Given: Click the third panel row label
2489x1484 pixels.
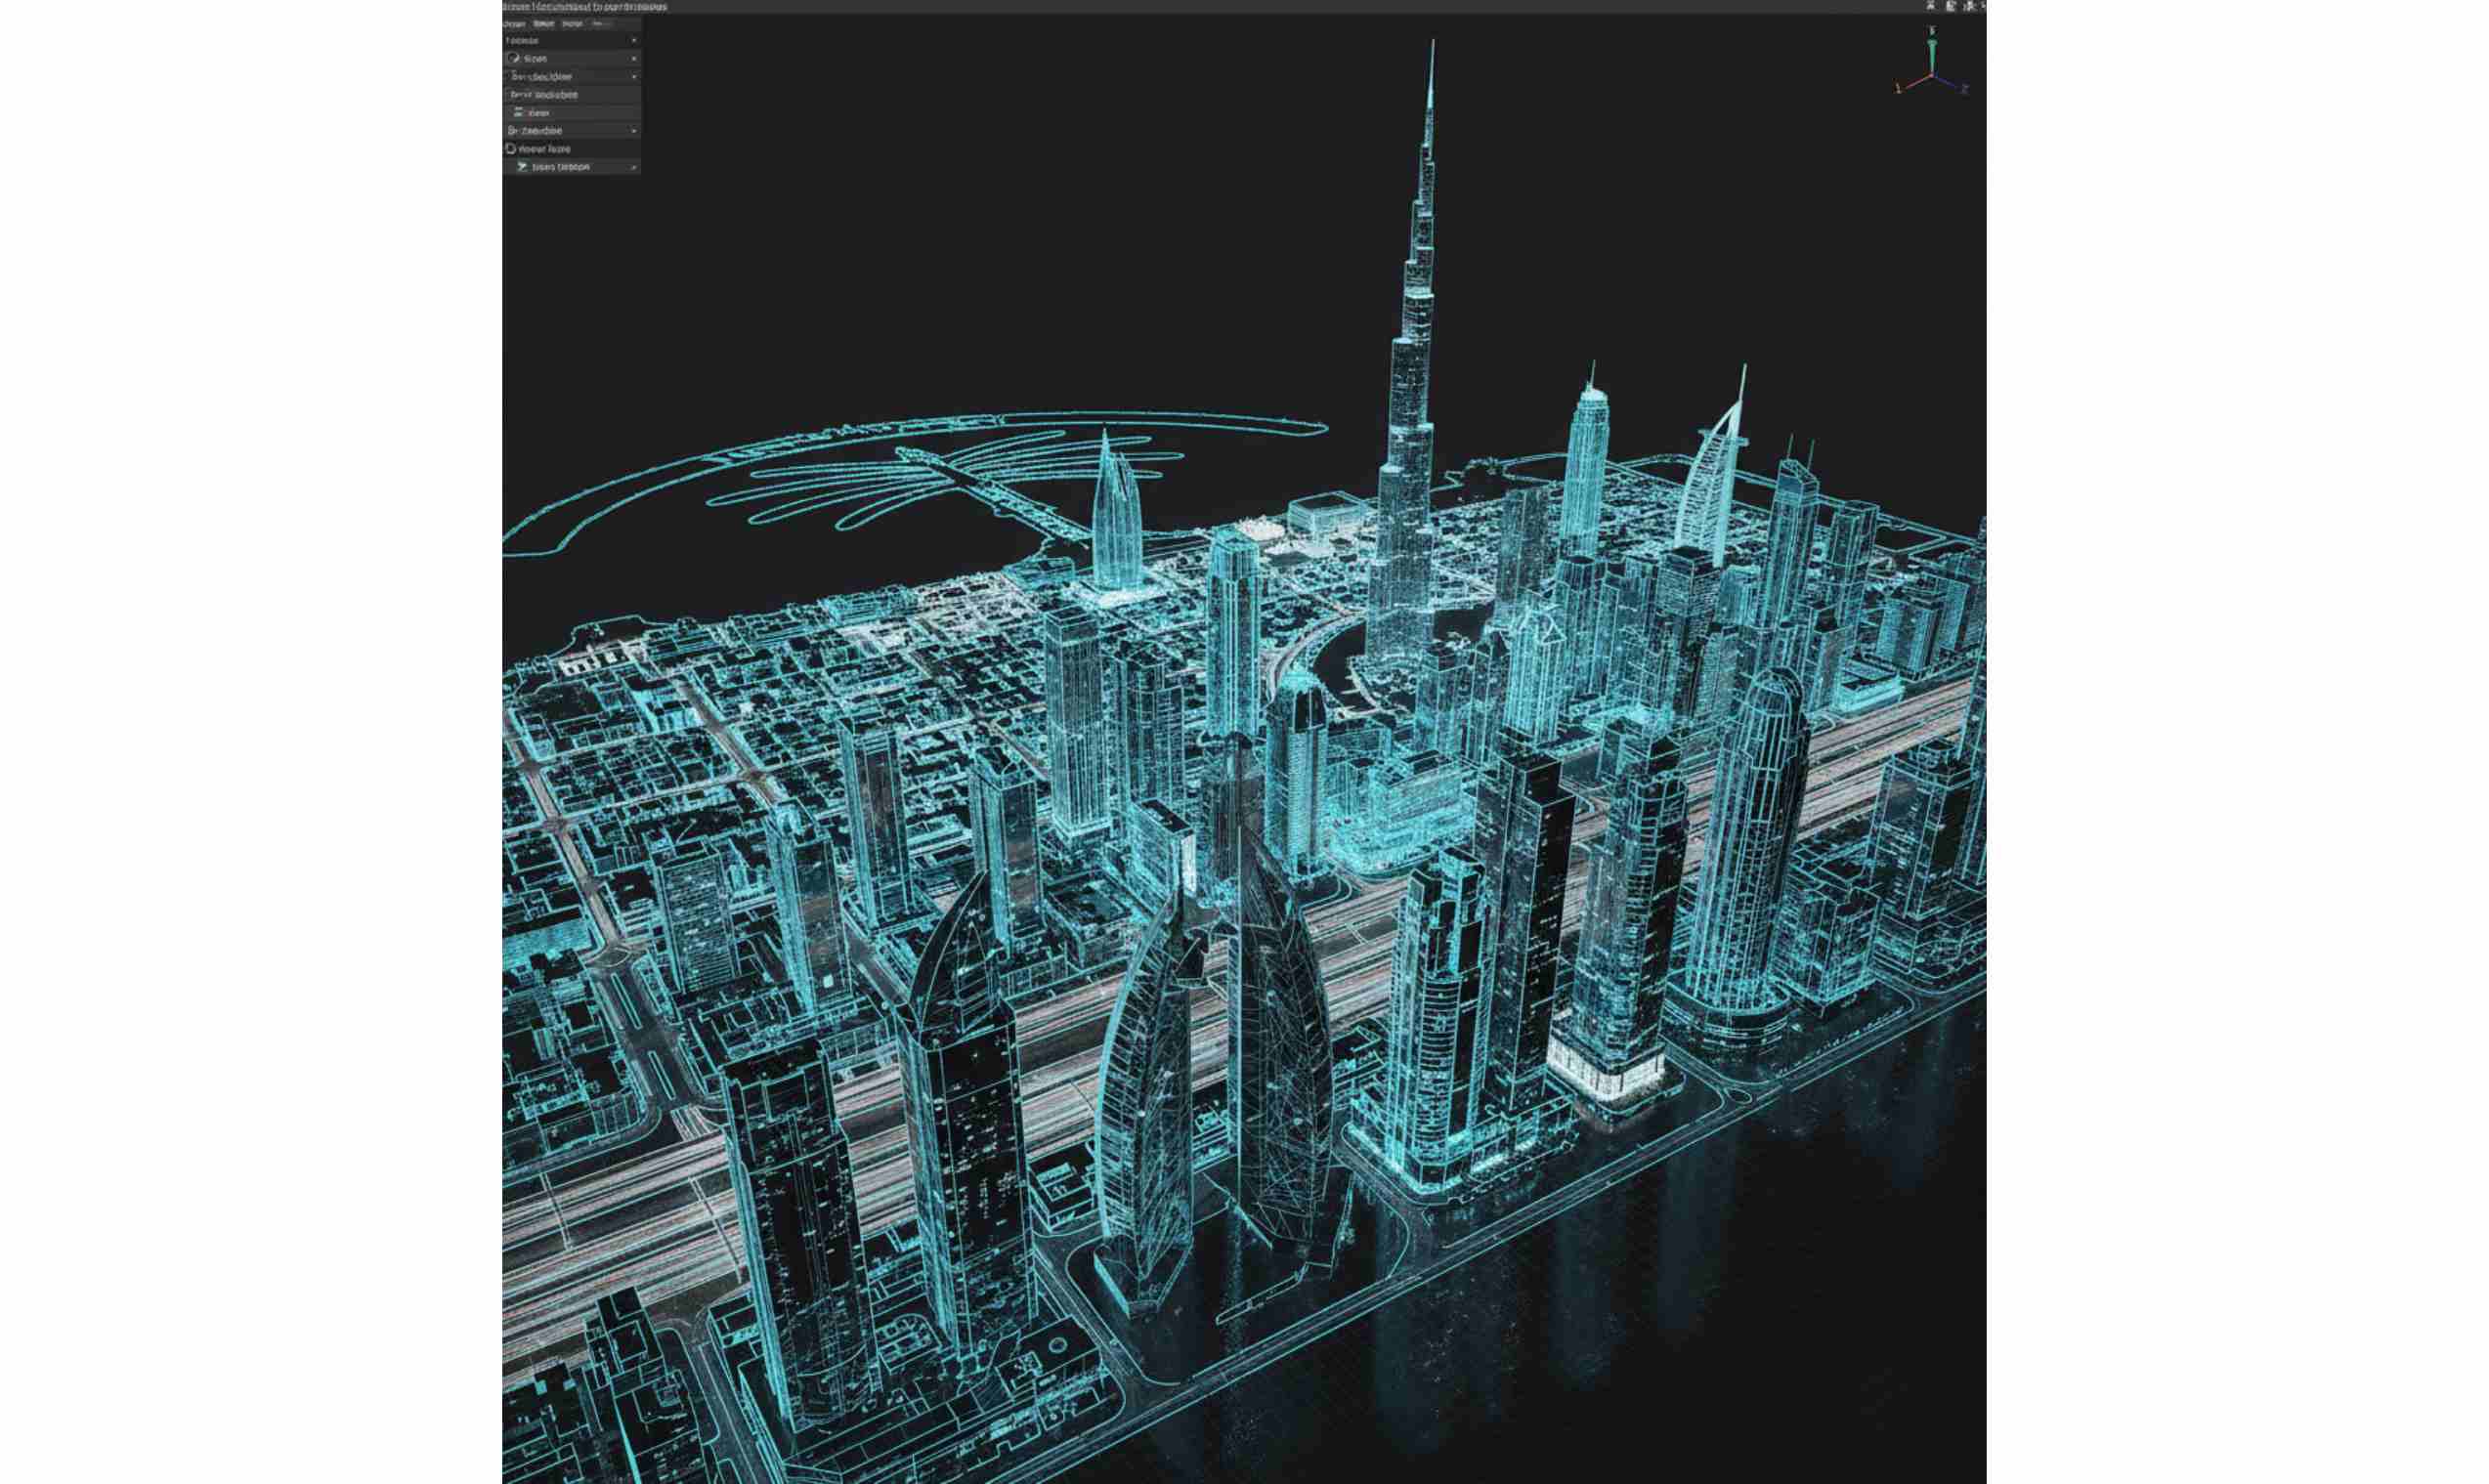Looking at the screenshot, I should pos(542,77).
